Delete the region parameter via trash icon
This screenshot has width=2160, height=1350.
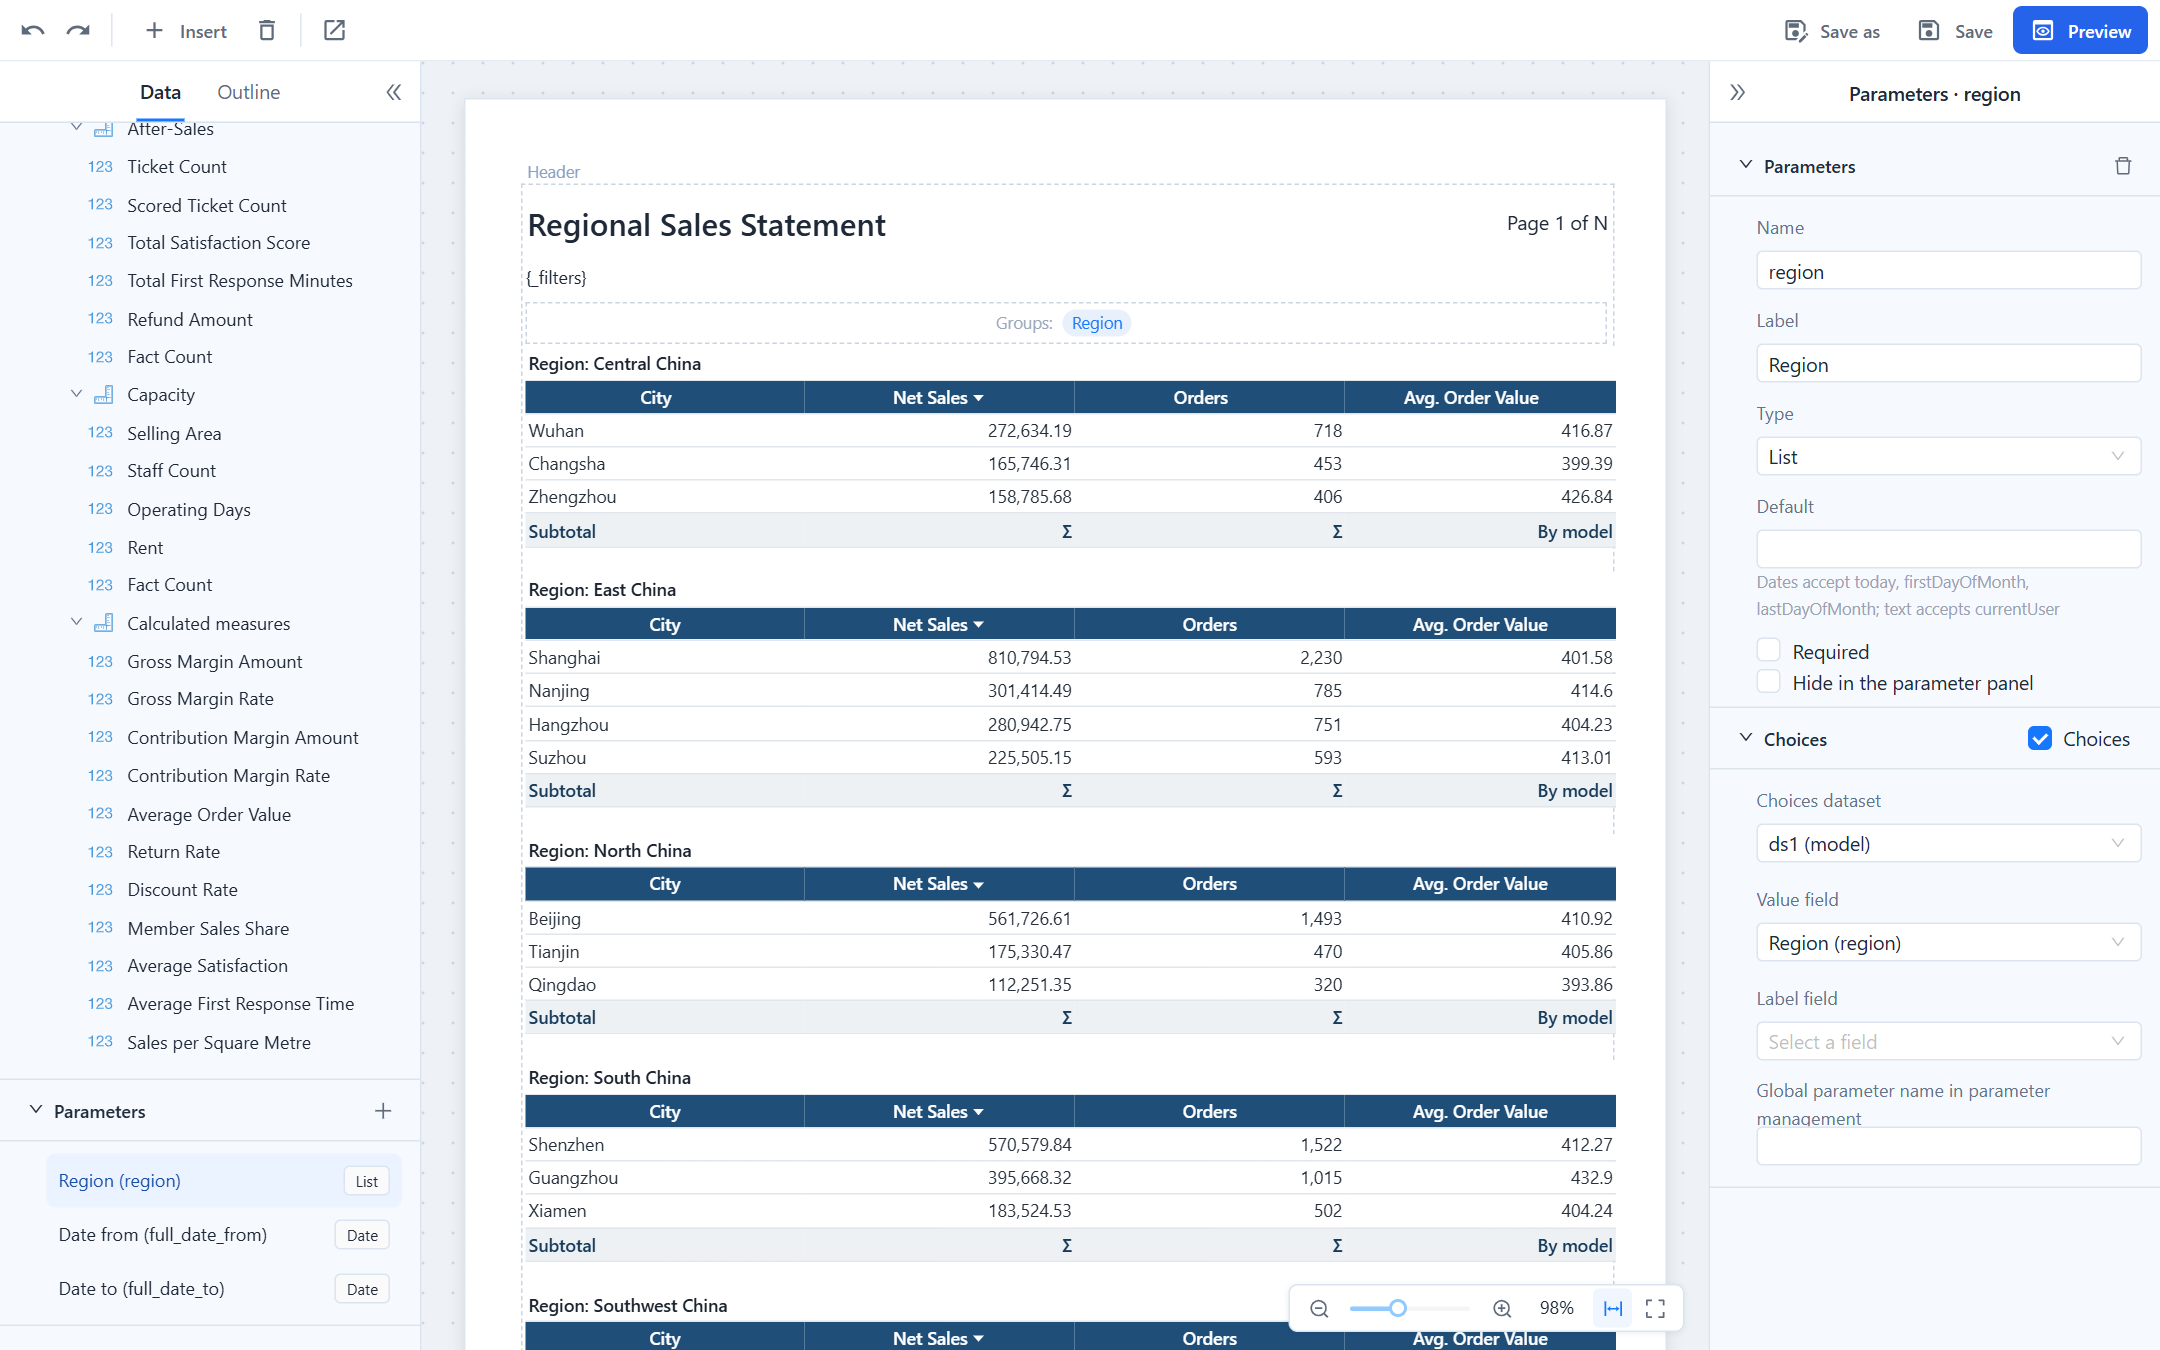click(x=2123, y=166)
